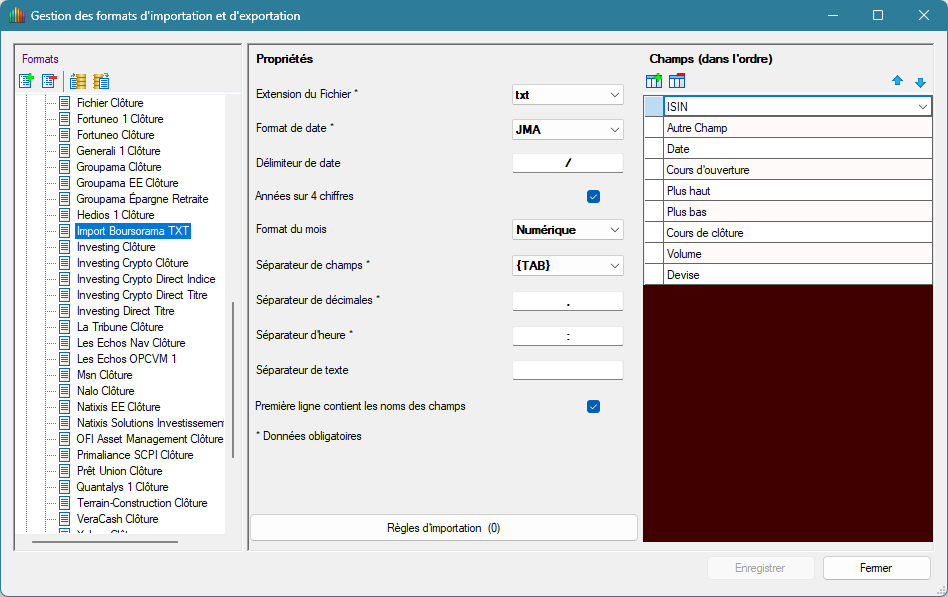This screenshot has width=948, height=597.
Task: Toggle the Années sur 4 chiffres checkbox
Action: pos(593,197)
